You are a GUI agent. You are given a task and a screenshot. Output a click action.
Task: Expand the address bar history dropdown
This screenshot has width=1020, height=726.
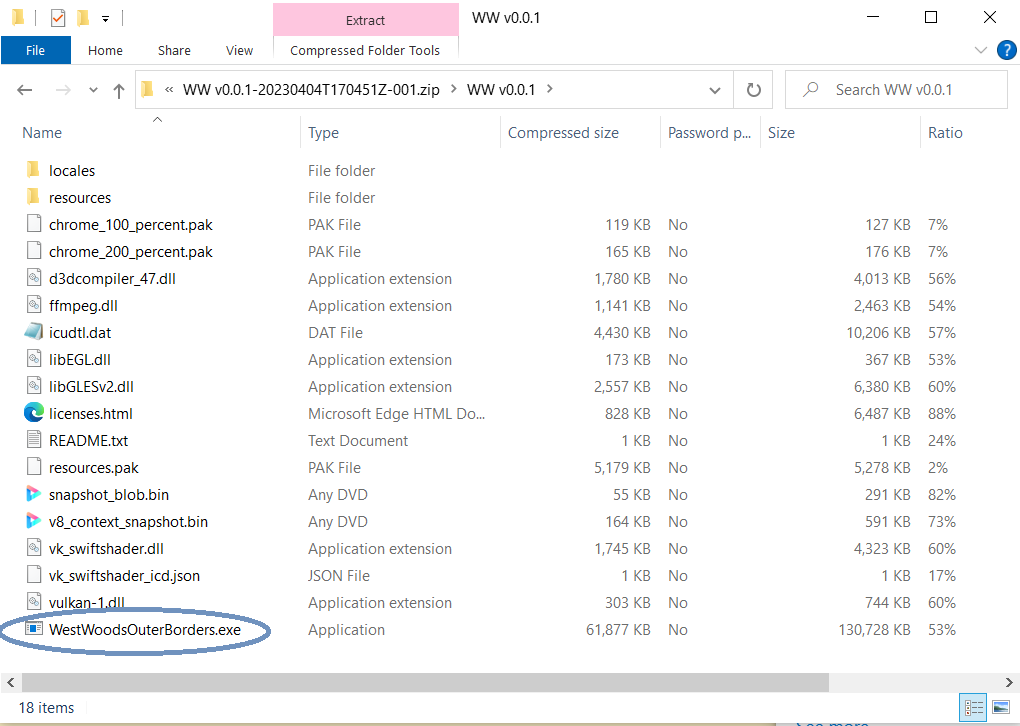[715, 90]
